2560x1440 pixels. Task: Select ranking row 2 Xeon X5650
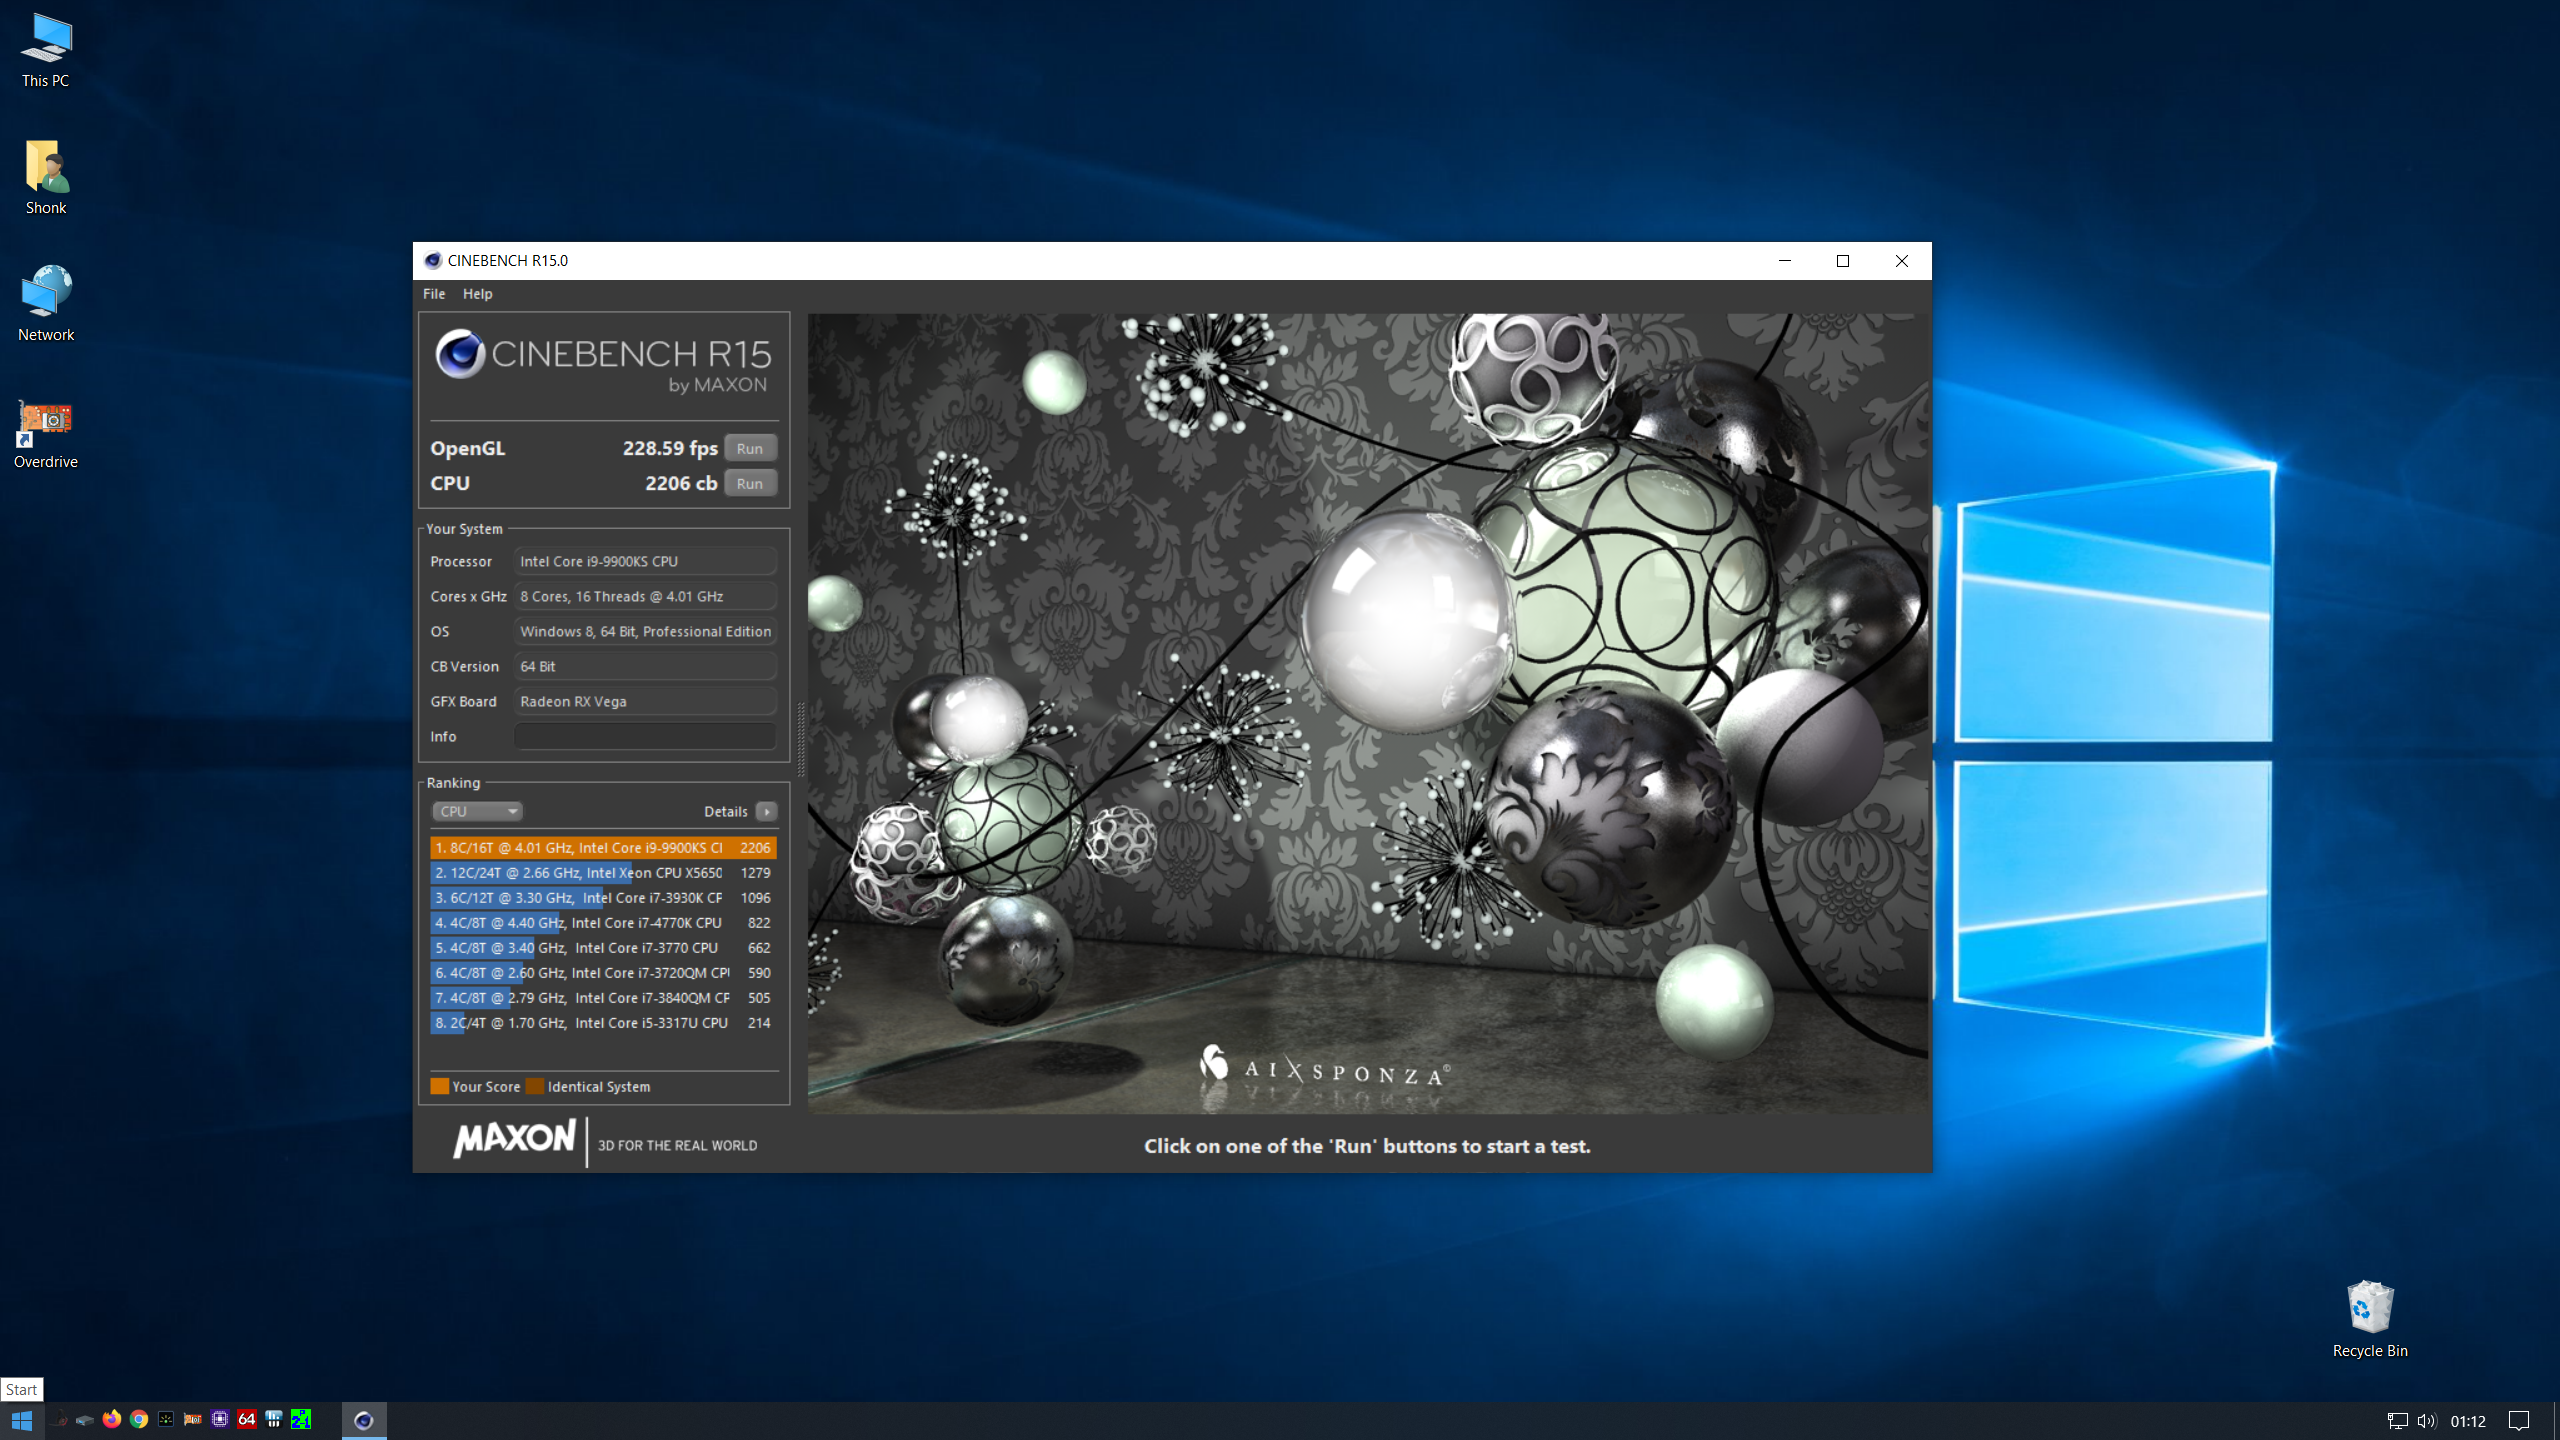603,872
